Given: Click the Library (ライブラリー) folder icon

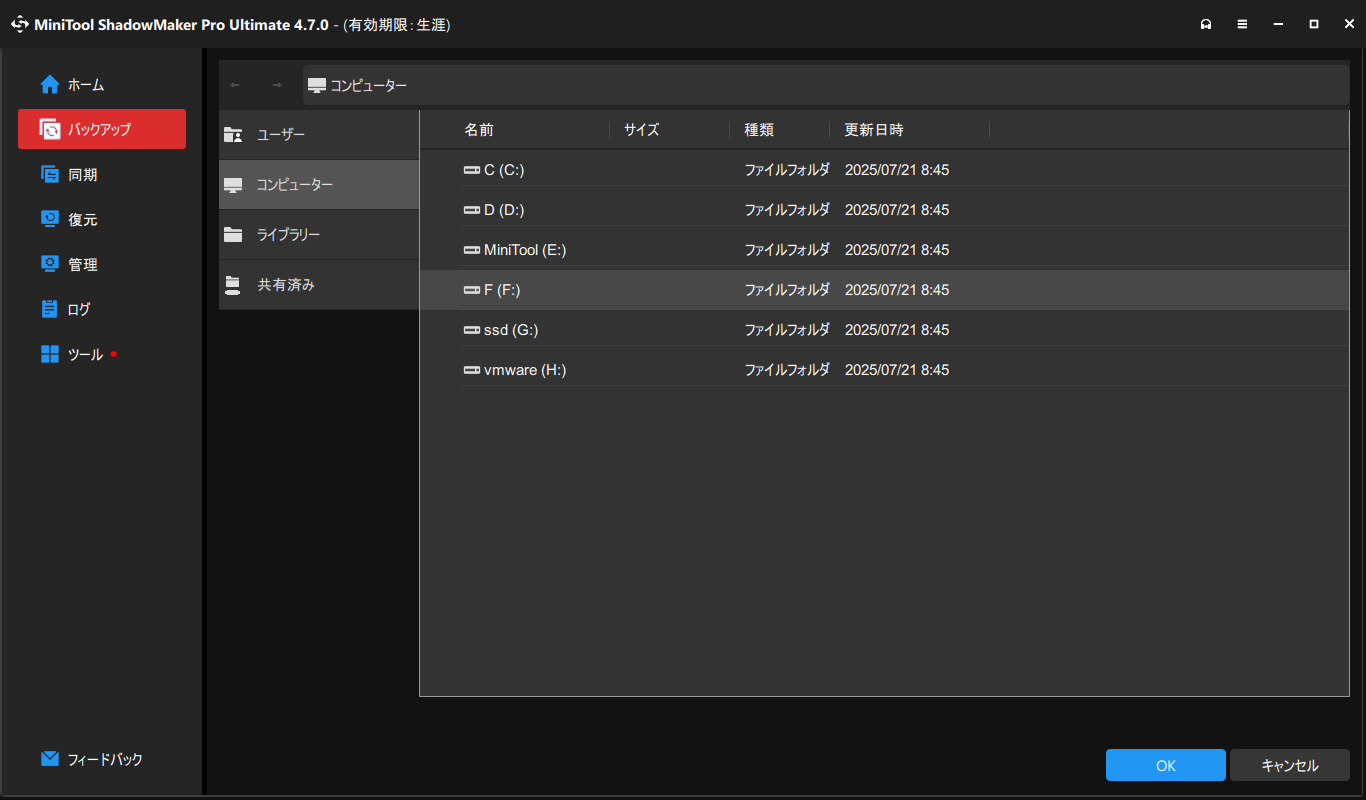Looking at the screenshot, I should (233, 235).
